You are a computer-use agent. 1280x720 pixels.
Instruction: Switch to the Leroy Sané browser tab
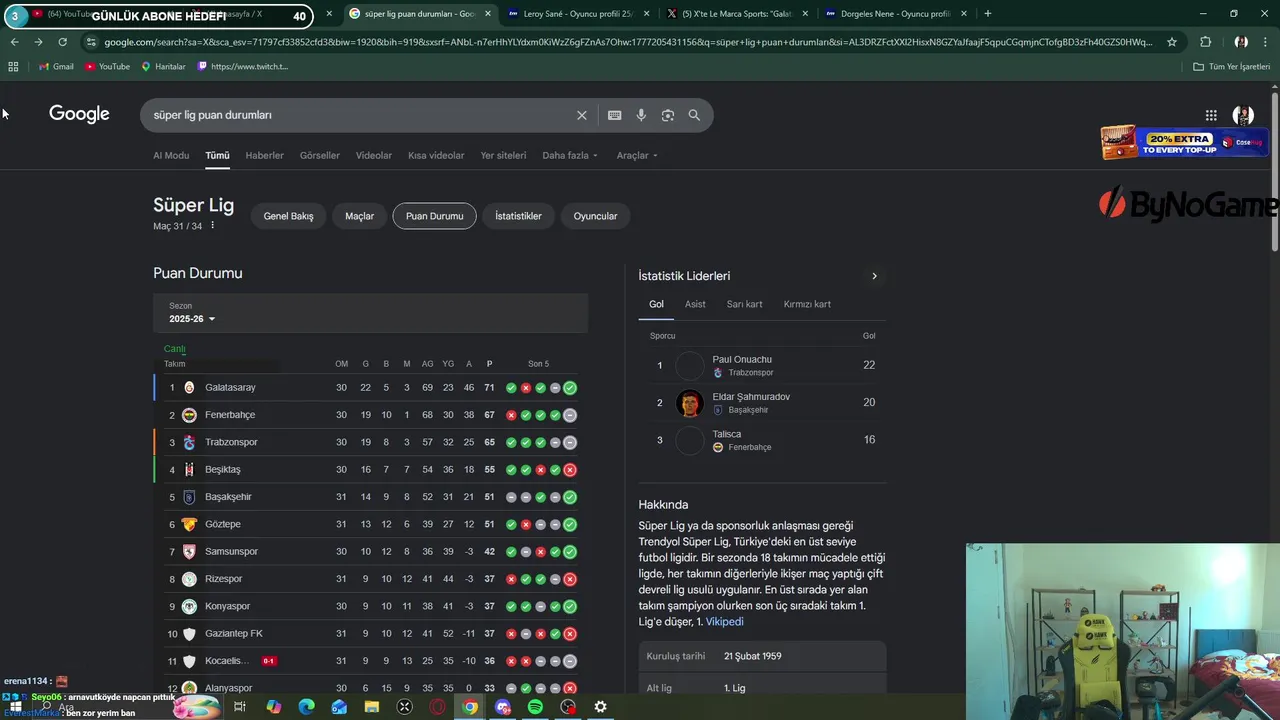tap(579, 14)
